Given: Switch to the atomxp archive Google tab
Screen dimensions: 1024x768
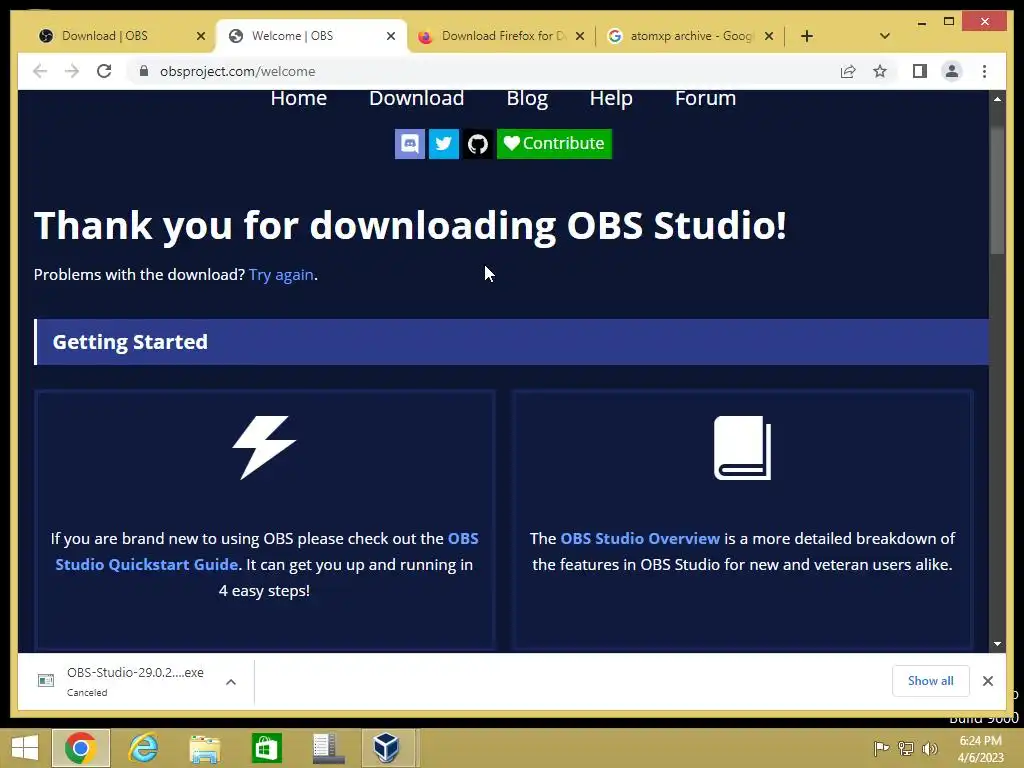Looking at the screenshot, I should pos(691,36).
